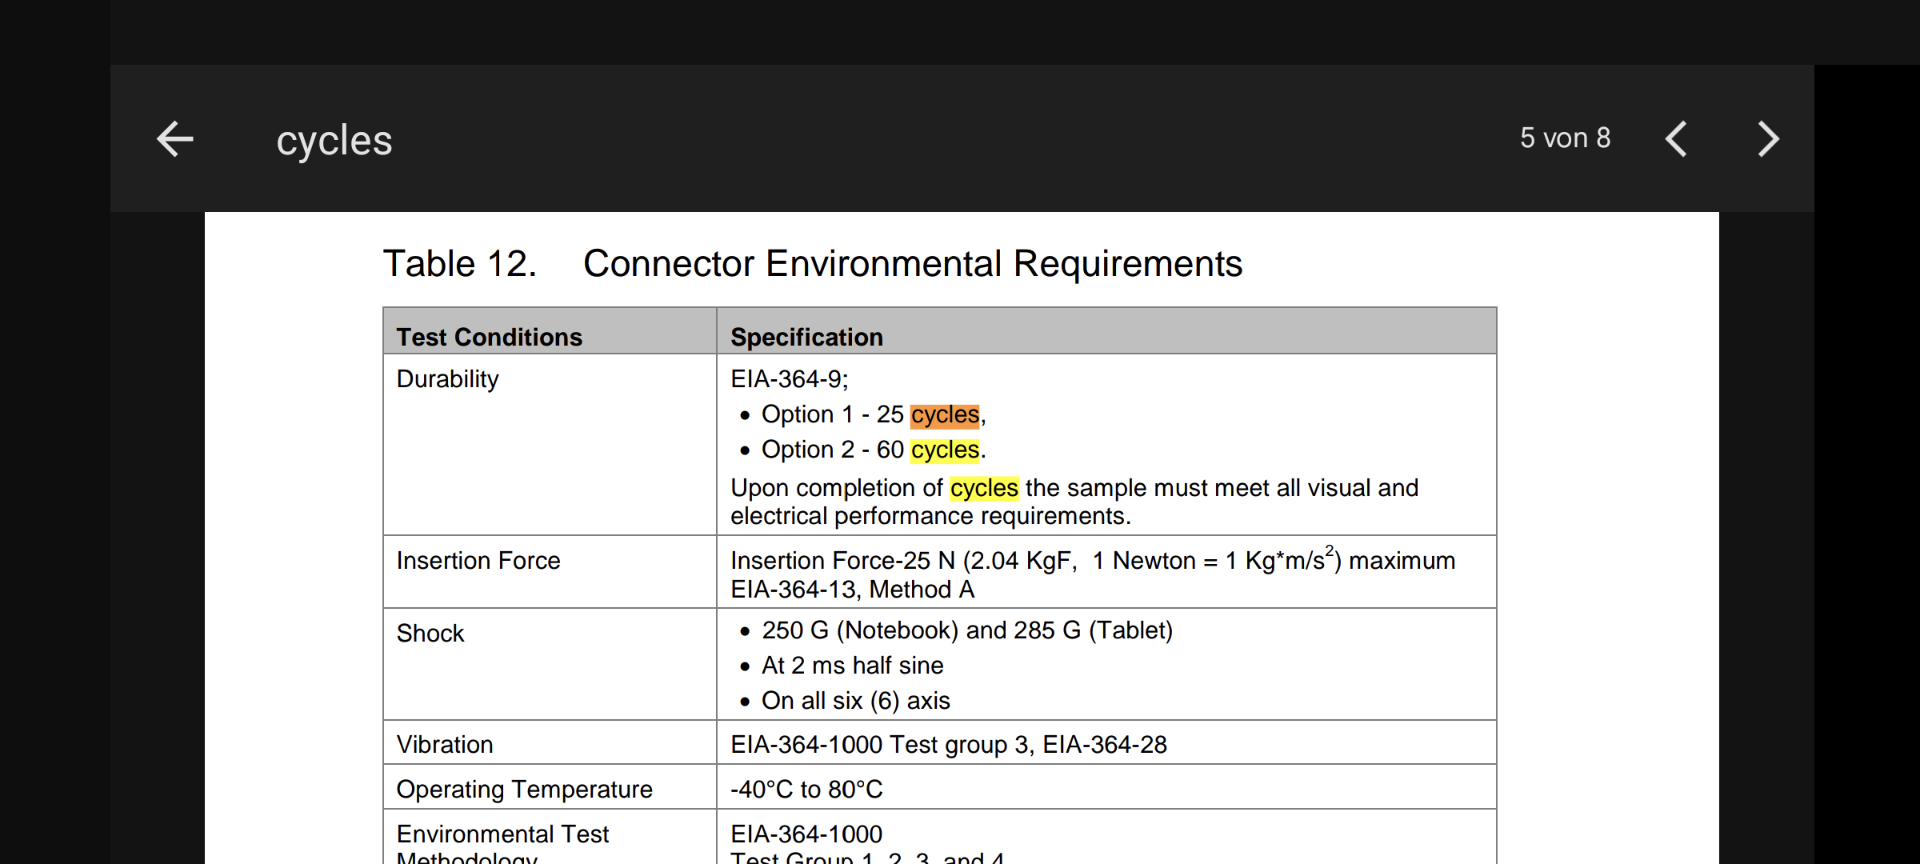Go to the previous search match
The width and height of the screenshot is (1920, 864).
point(1677,139)
